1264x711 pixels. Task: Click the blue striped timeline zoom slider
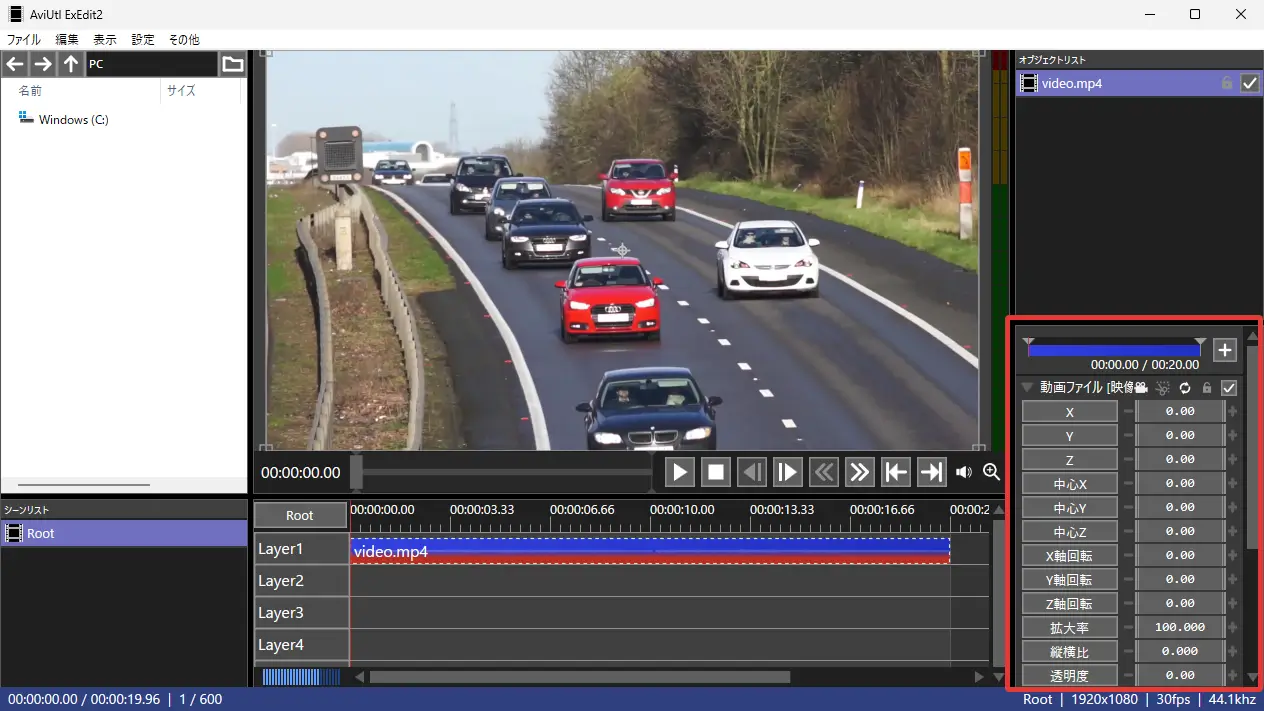[x=301, y=677]
